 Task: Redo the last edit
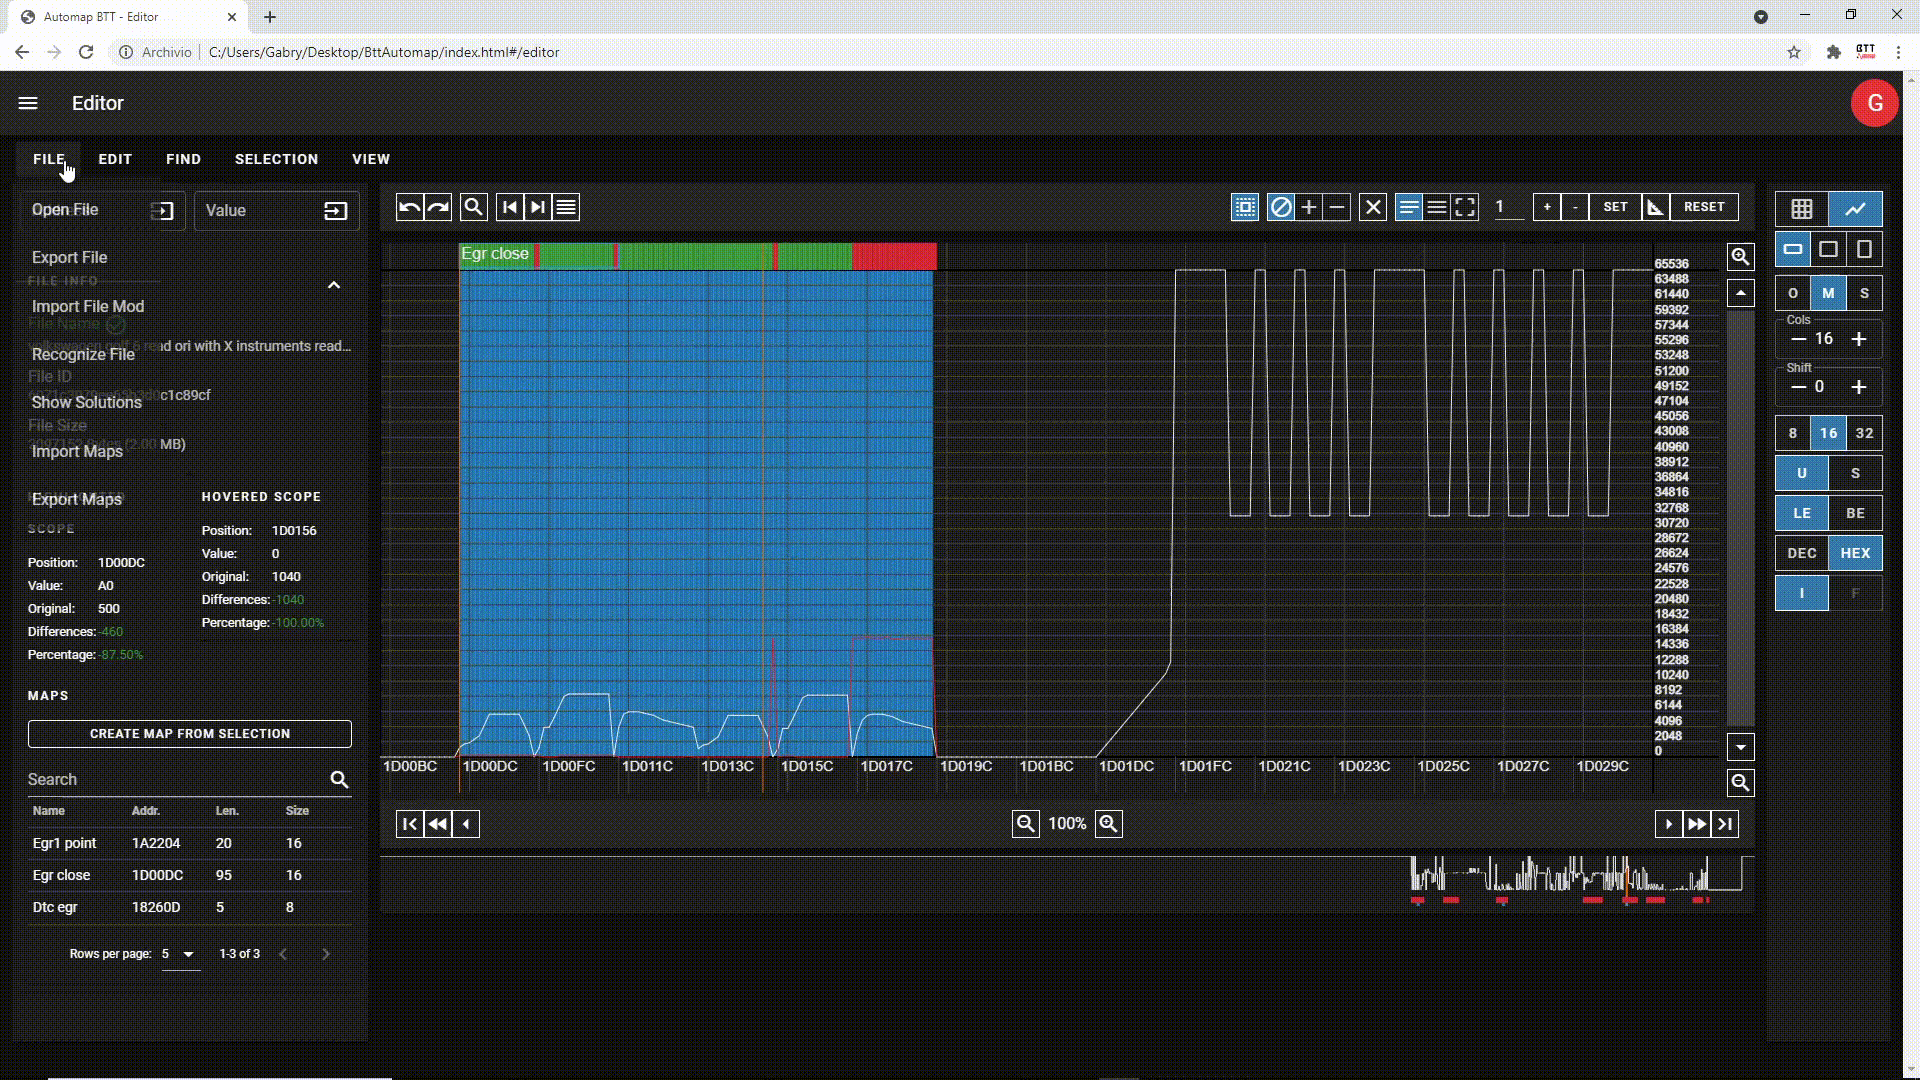click(438, 207)
